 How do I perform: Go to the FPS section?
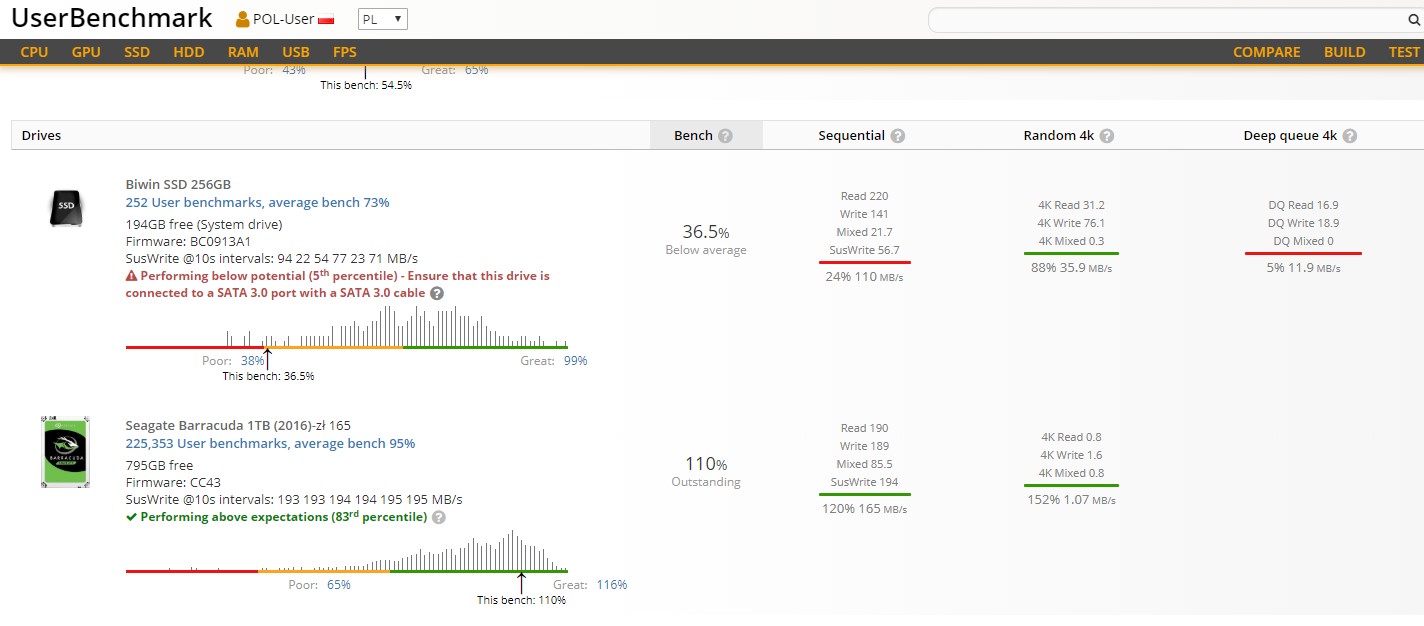(345, 52)
